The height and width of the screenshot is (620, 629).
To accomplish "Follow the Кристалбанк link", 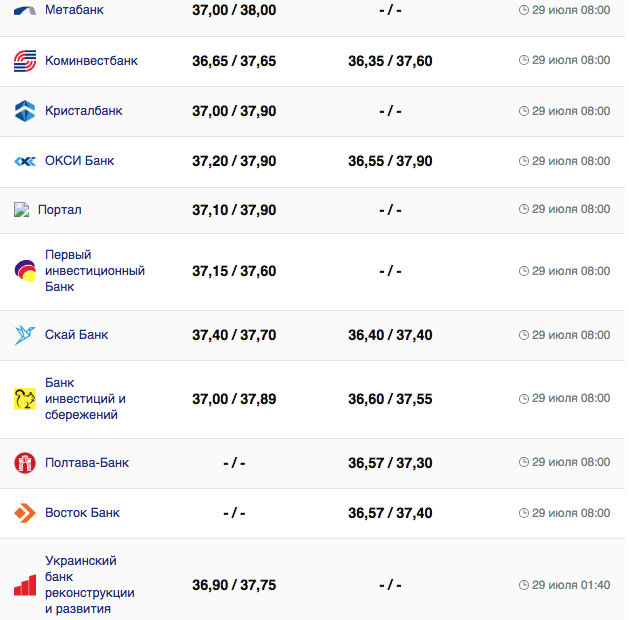I will (x=84, y=111).
